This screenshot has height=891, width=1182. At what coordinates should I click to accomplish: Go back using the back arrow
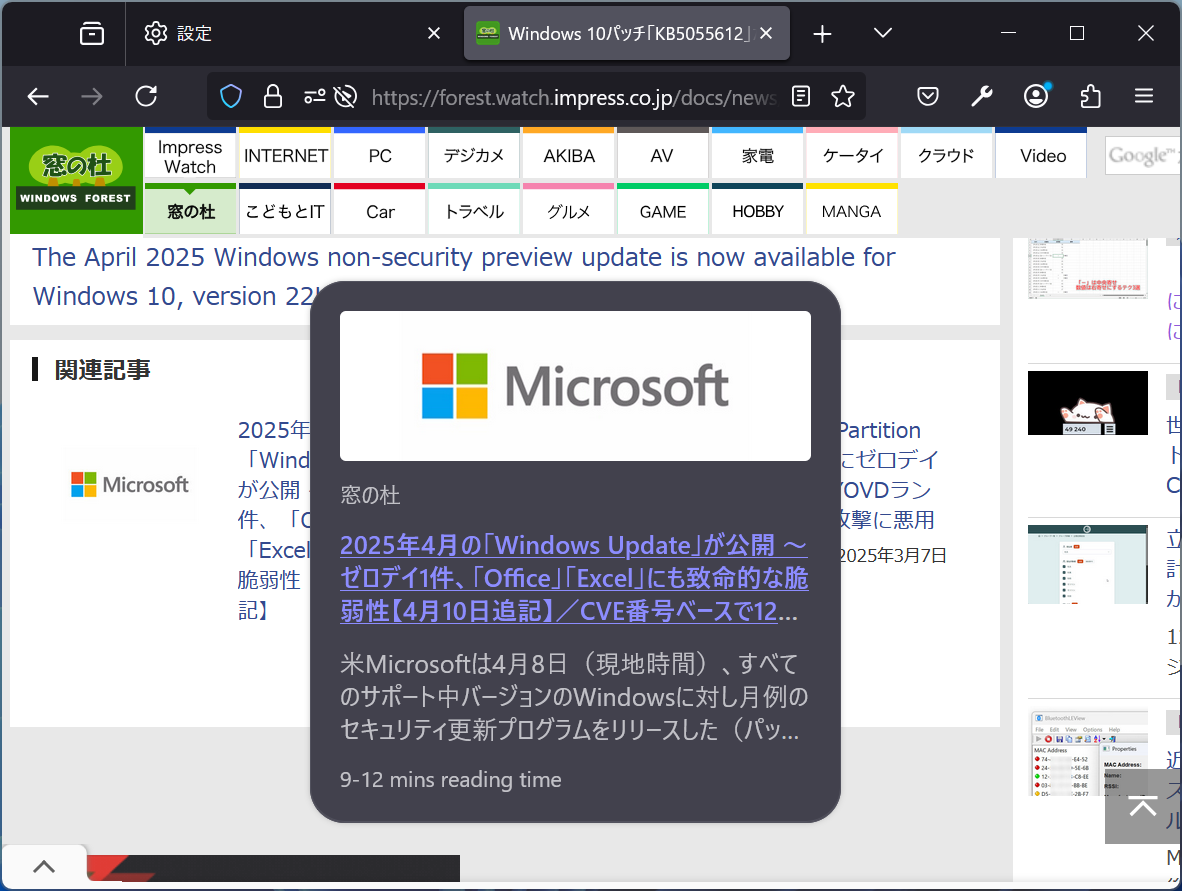coord(38,96)
